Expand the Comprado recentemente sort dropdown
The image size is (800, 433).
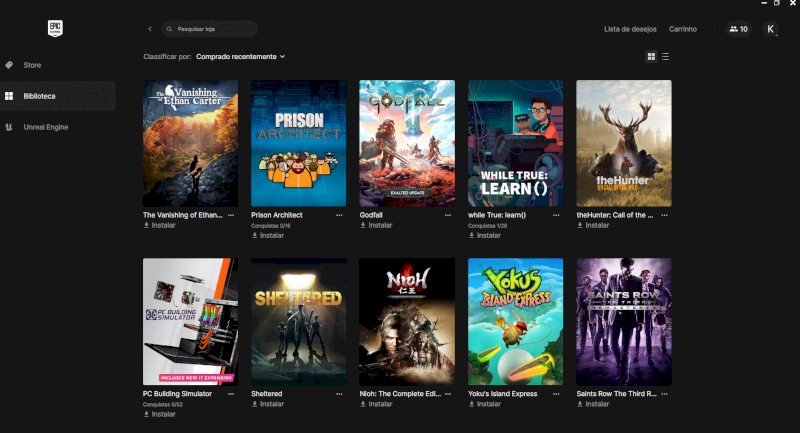point(240,57)
